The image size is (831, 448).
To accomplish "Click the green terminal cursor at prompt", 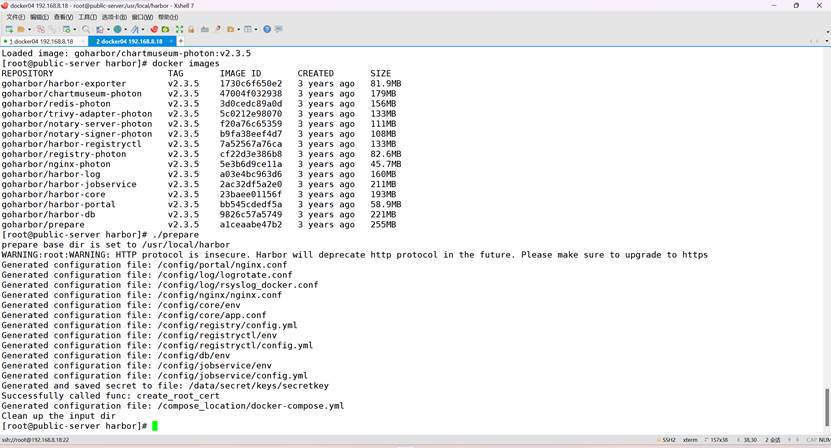I will point(155,426).
